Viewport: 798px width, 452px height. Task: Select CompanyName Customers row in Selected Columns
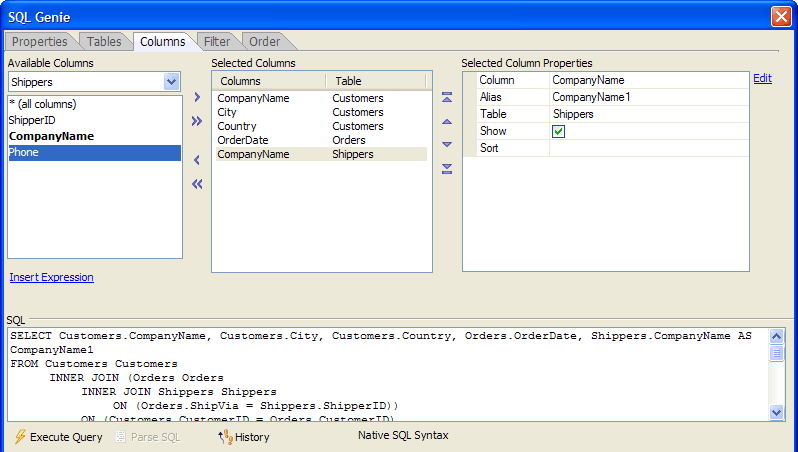click(x=322, y=98)
